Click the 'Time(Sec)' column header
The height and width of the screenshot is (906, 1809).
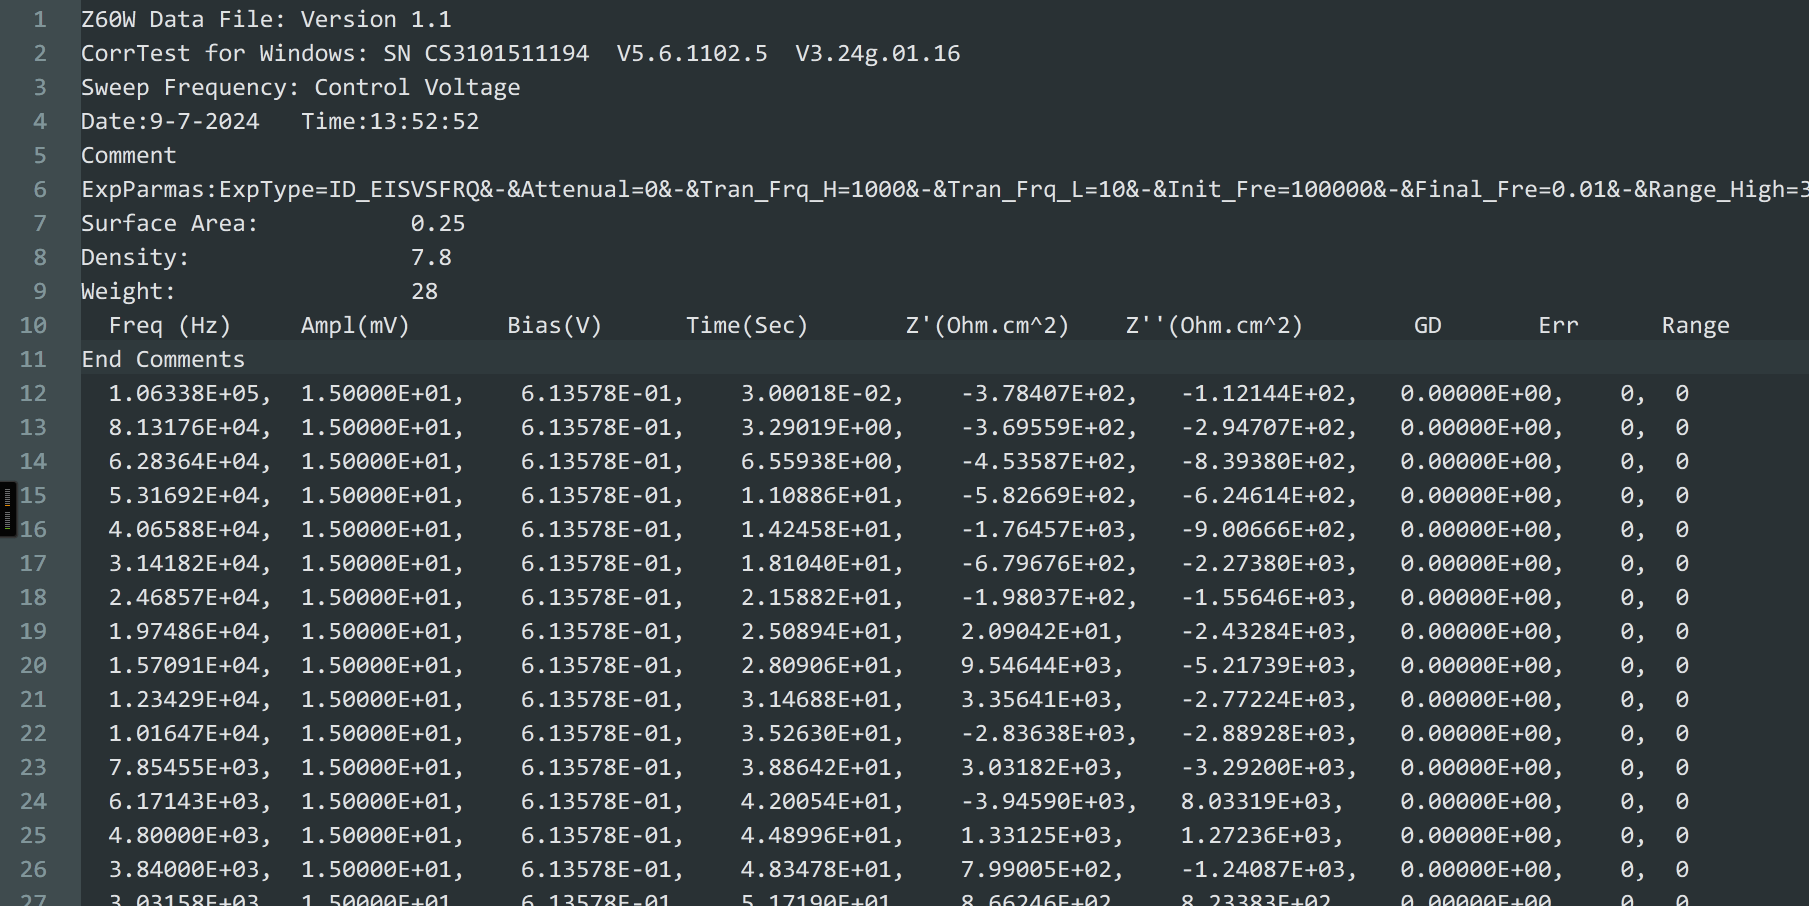click(746, 325)
